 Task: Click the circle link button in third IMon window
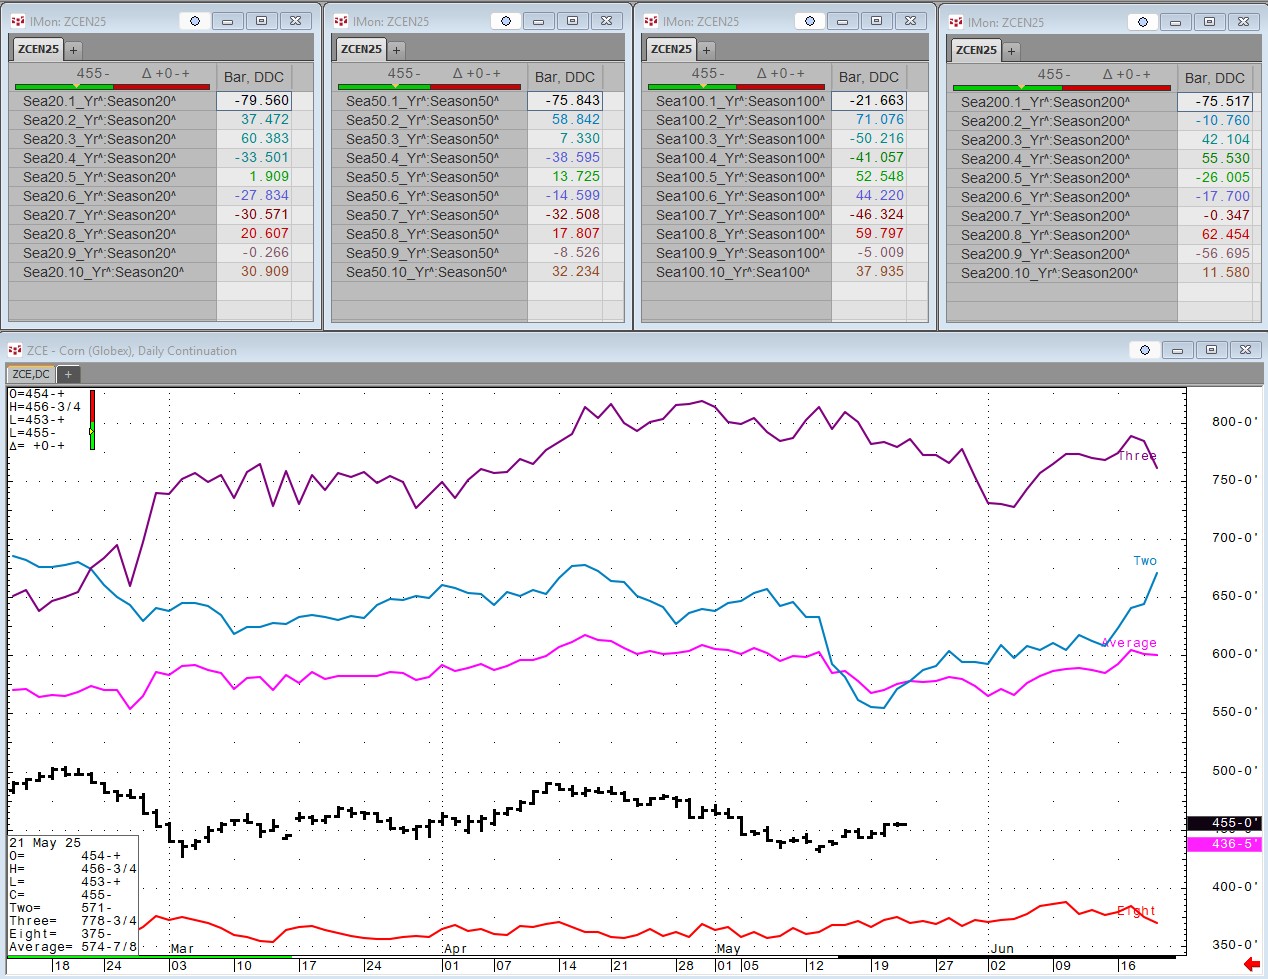point(810,21)
